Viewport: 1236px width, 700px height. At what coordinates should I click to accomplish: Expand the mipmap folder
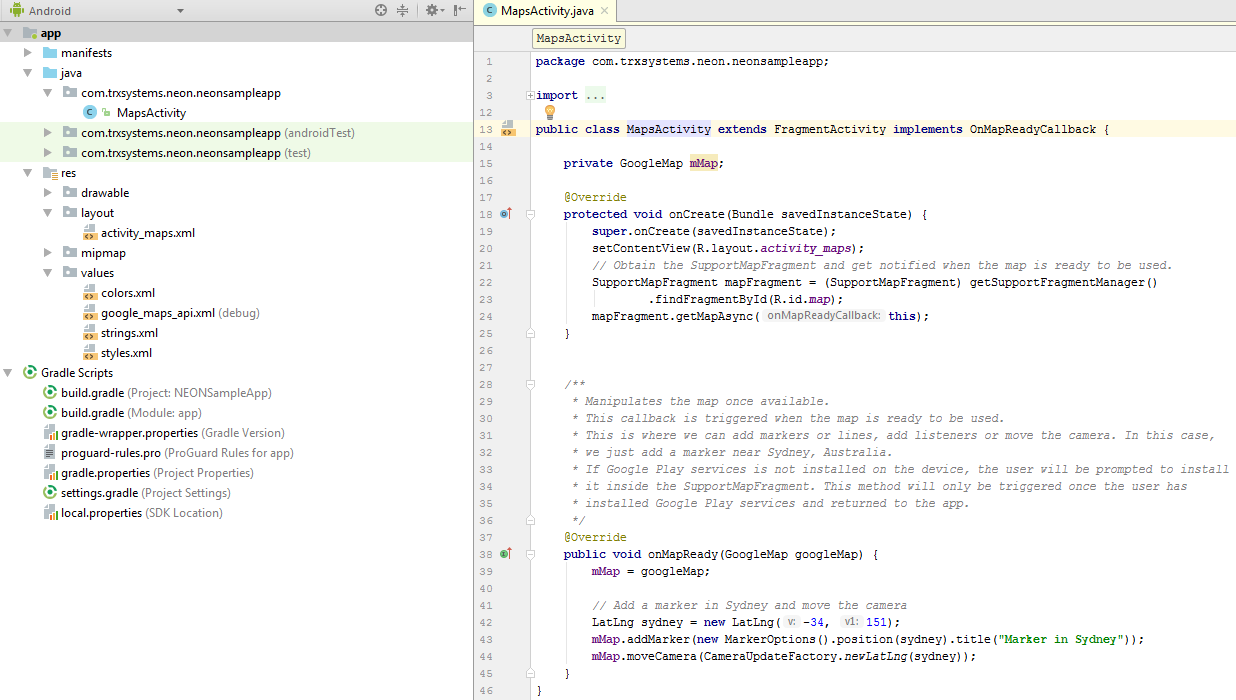point(48,253)
